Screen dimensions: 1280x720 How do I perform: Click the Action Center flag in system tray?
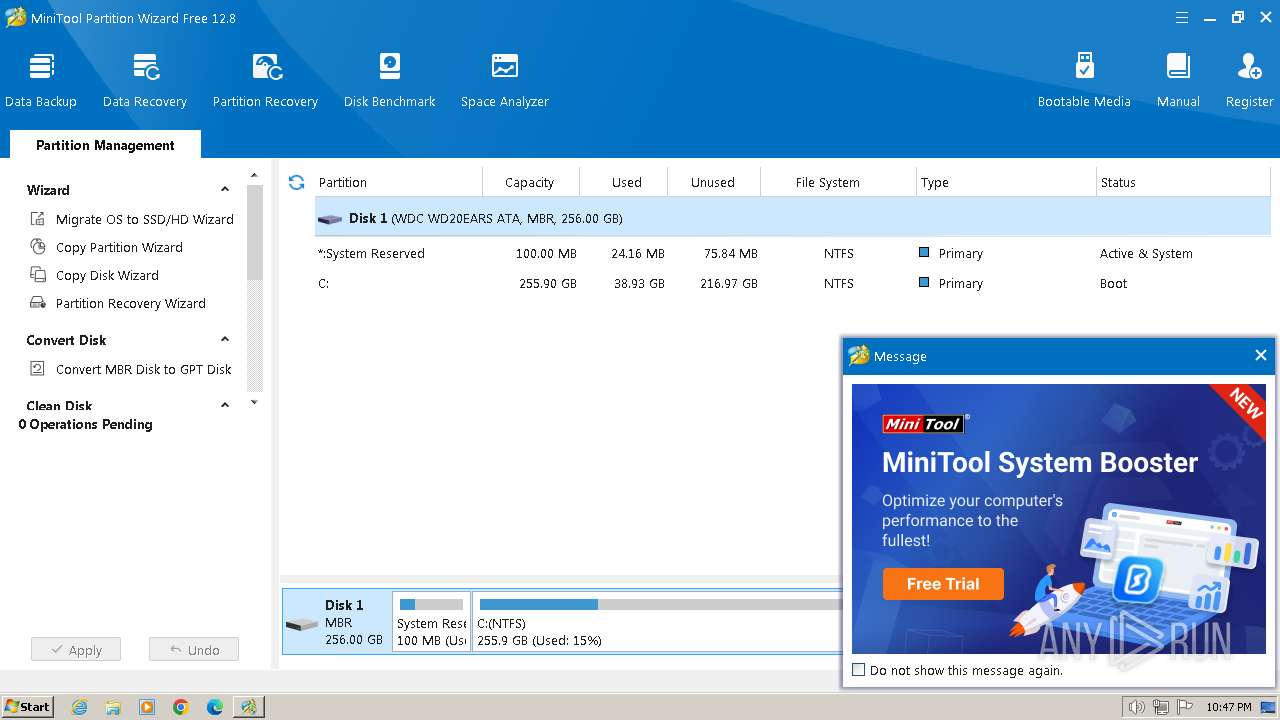tap(1187, 707)
